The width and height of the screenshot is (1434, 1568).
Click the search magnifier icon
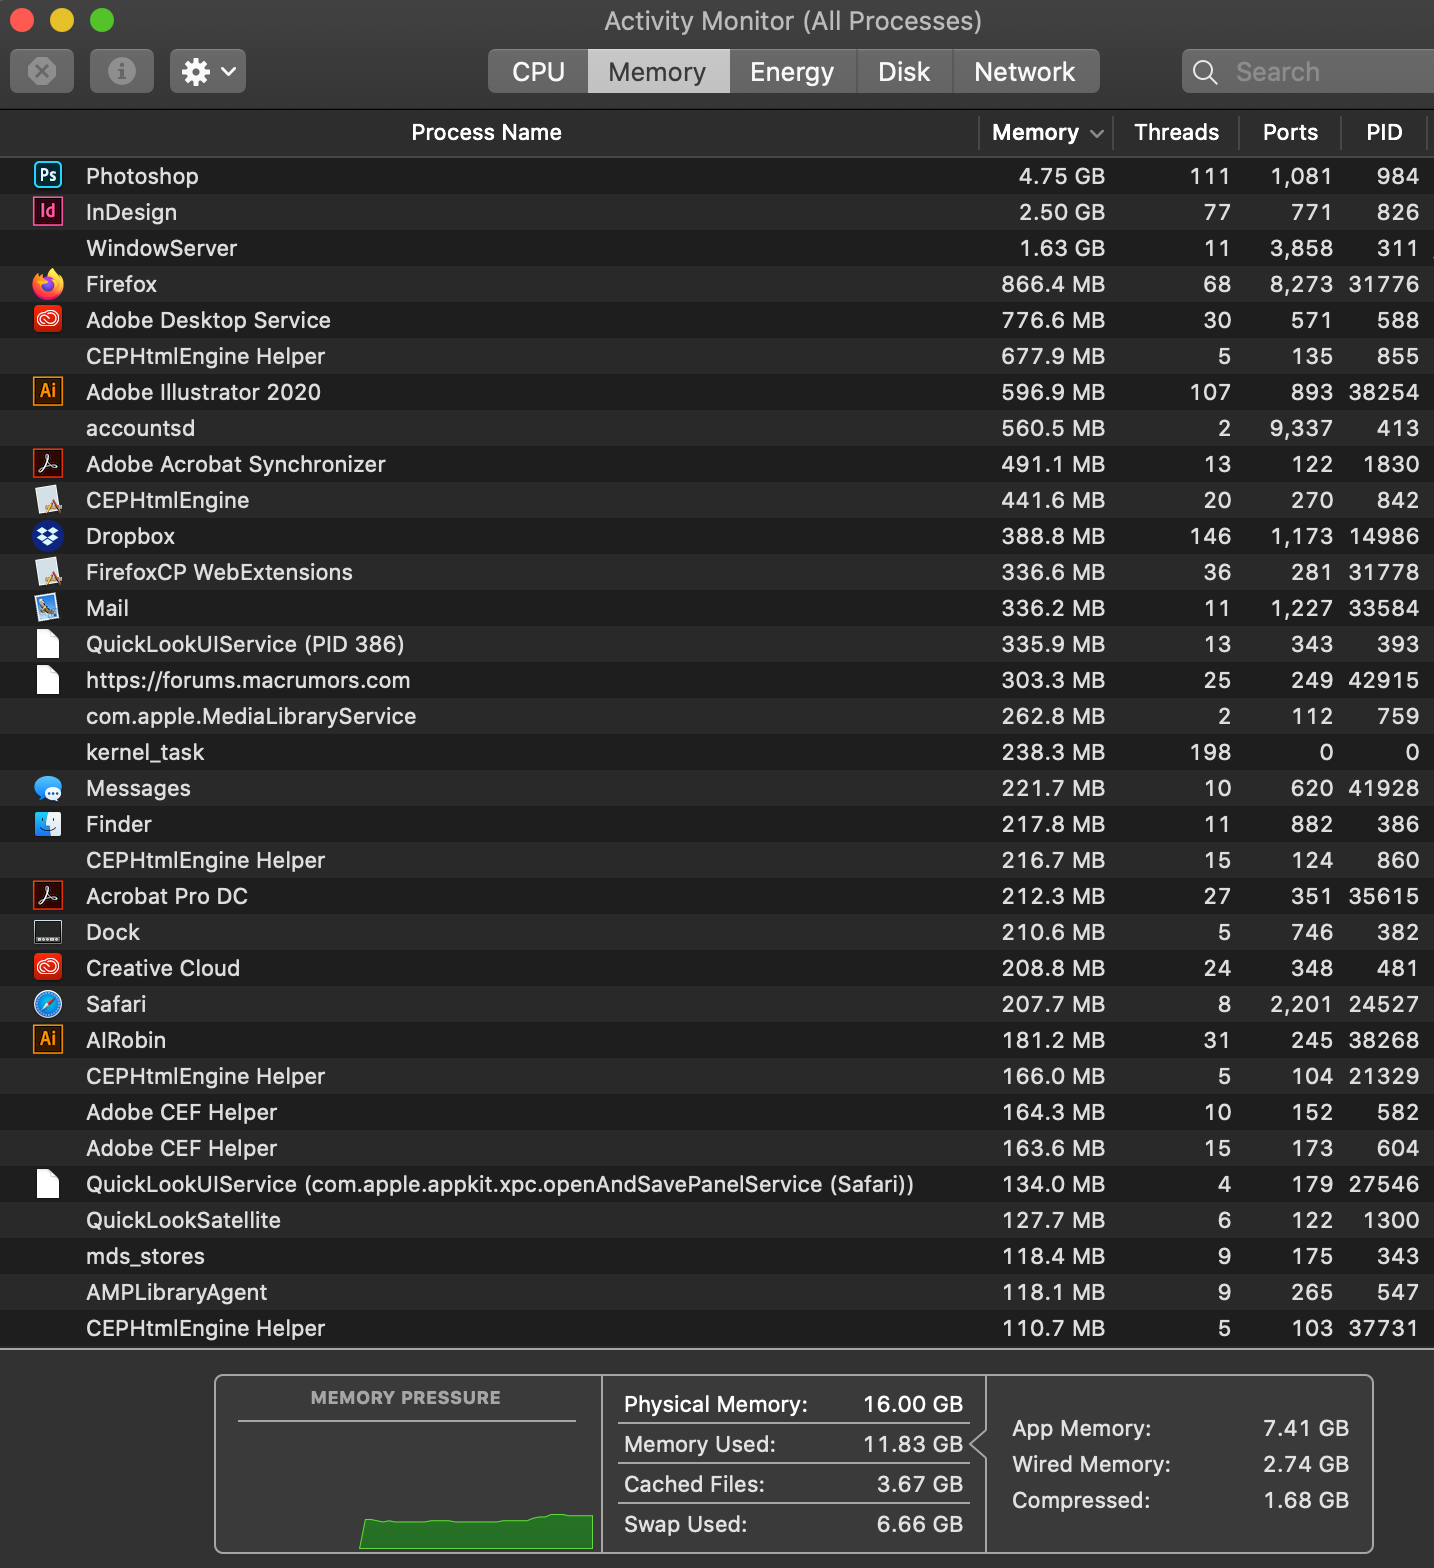pyautogui.click(x=1205, y=72)
